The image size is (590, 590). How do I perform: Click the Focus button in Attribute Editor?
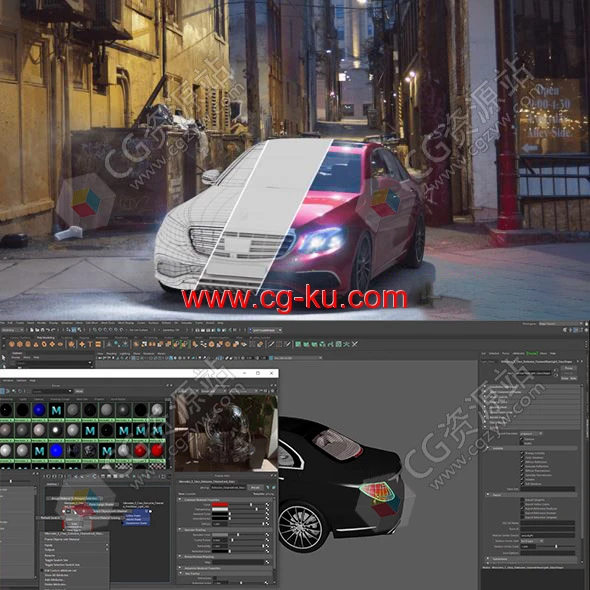click(x=569, y=368)
